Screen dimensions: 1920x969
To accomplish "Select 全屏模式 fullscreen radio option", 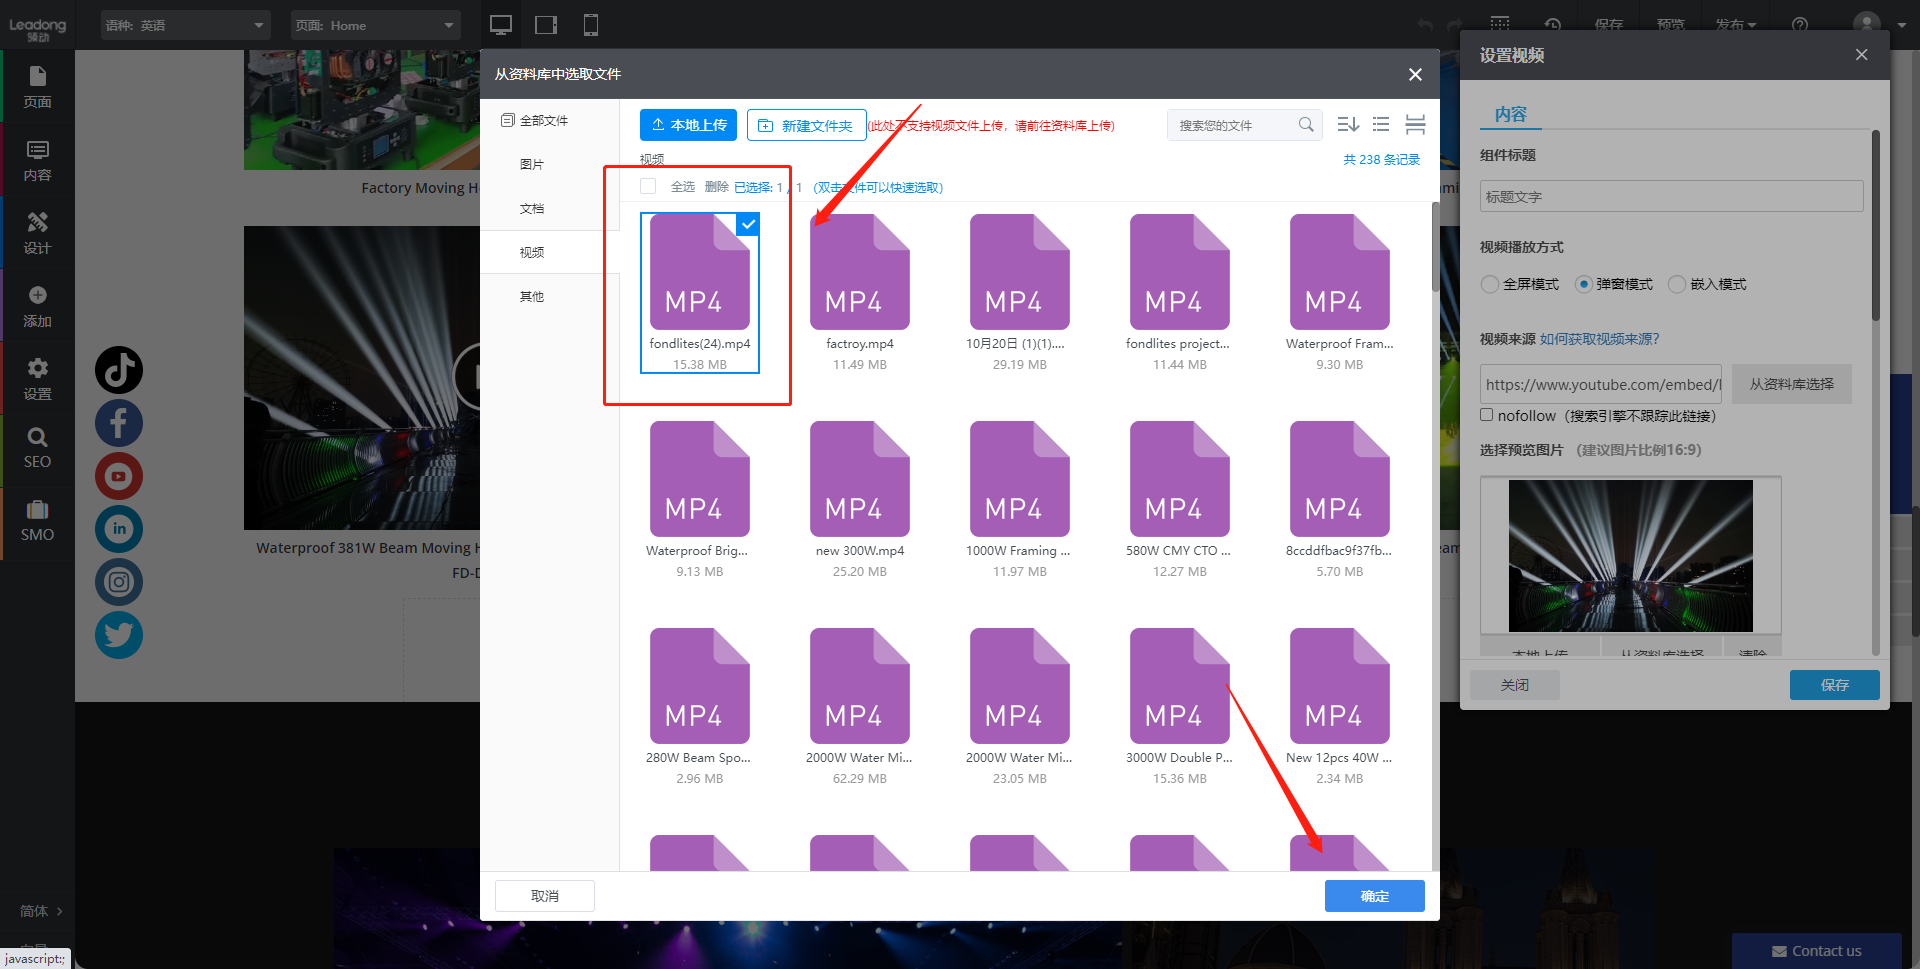I will click(x=1490, y=284).
